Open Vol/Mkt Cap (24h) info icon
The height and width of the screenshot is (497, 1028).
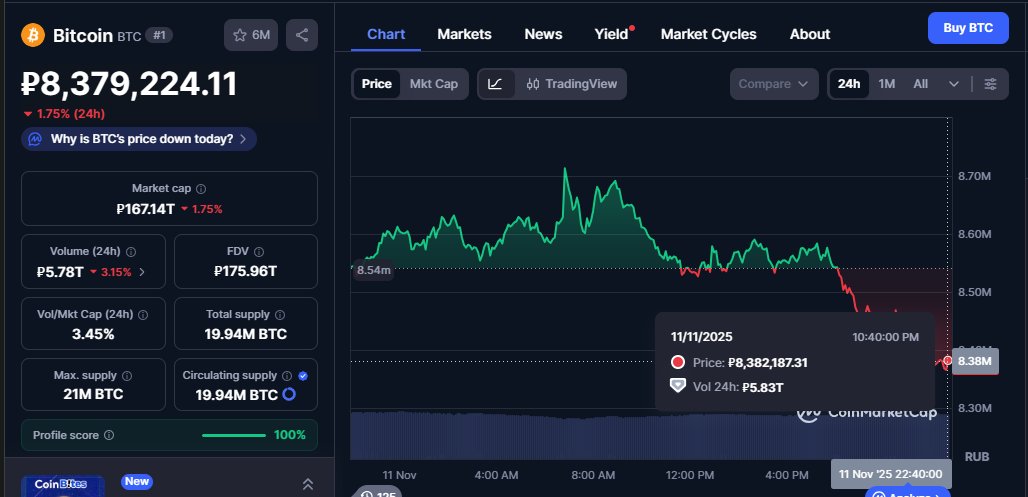tap(143, 315)
